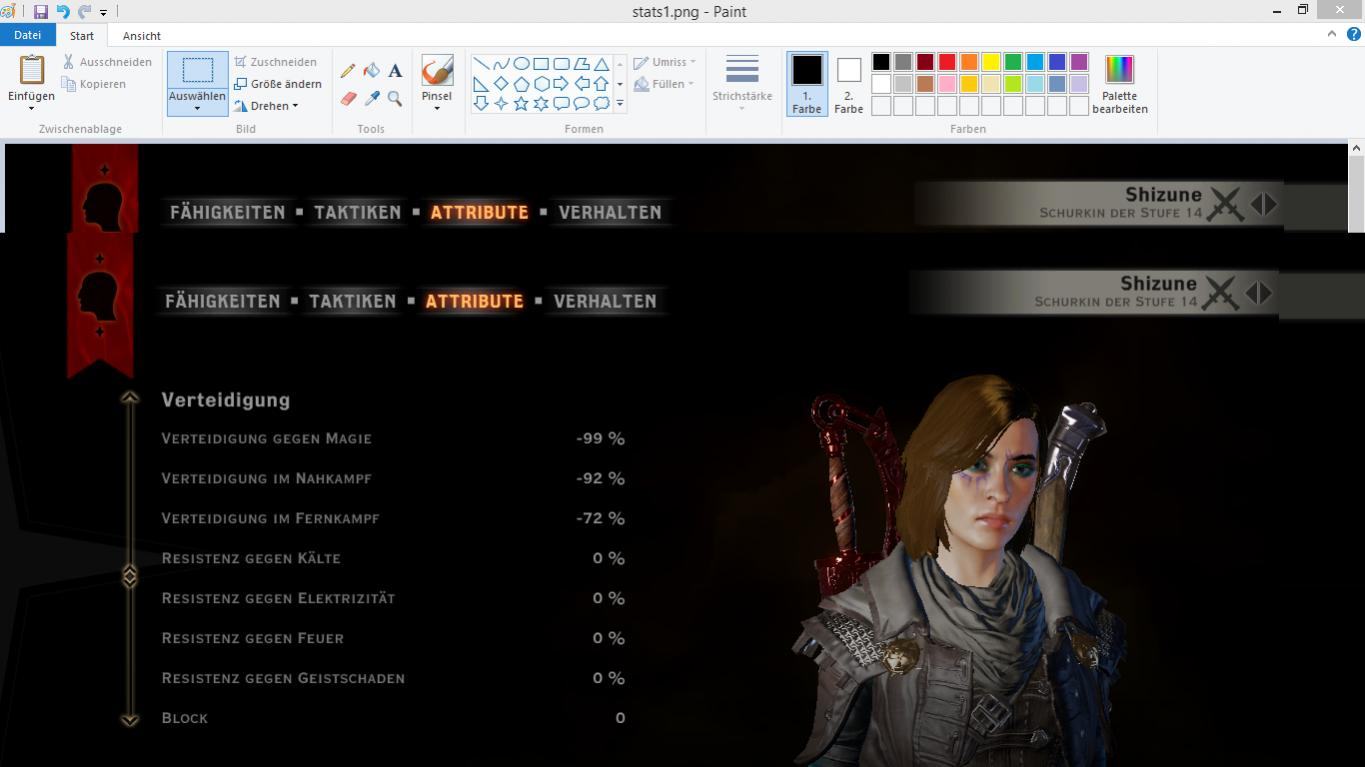Select the Magnifier tool
Screen dimensions: 1365x767
click(x=395, y=98)
